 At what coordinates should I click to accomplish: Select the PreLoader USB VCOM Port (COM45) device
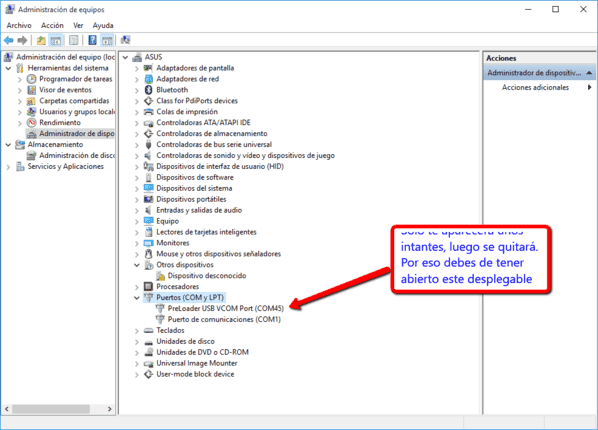(x=226, y=308)
